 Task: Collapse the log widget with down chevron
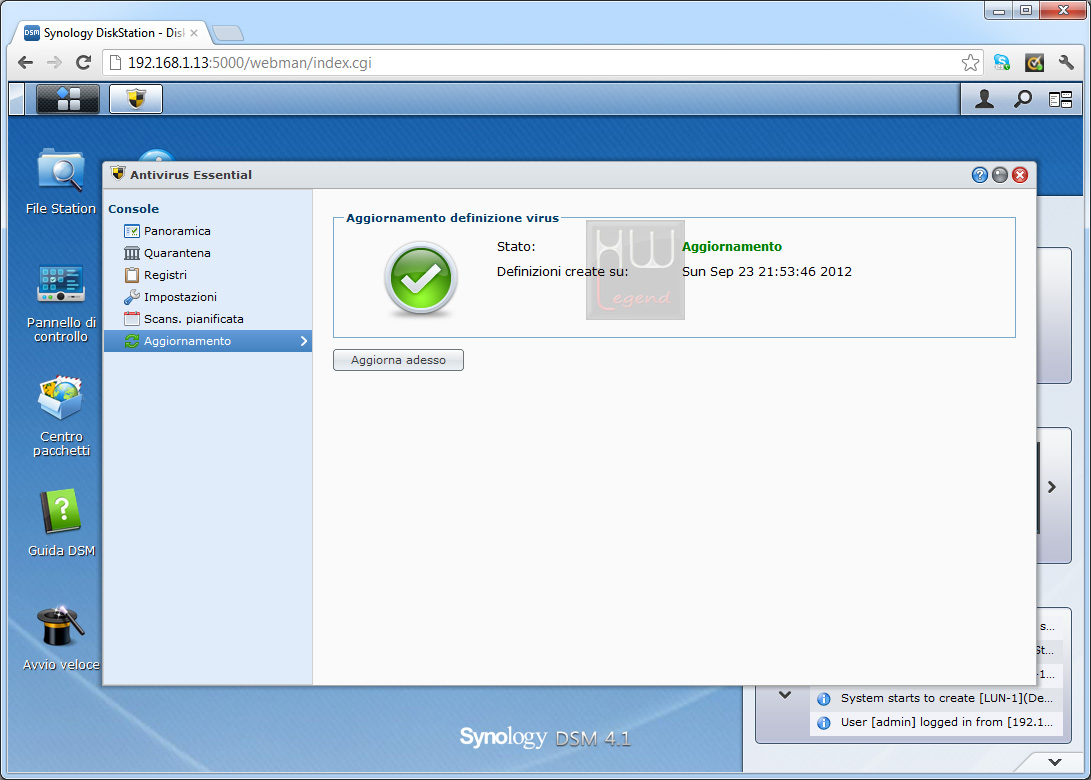pos(785,695)
